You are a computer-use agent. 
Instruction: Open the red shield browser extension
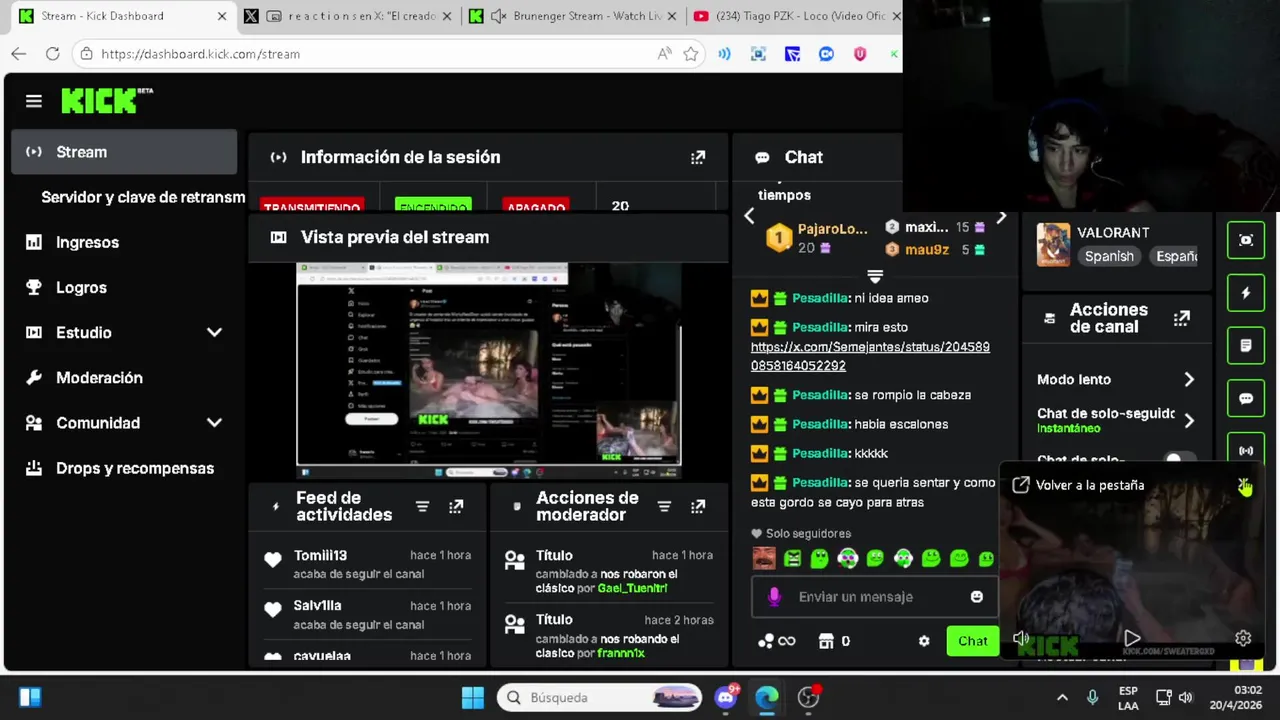[x=860, y=54]
